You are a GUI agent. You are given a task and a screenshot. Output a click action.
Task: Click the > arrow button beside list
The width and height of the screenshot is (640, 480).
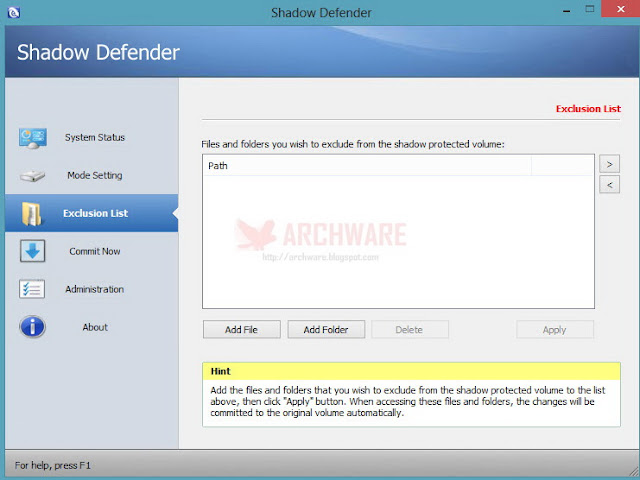(609, 164)
